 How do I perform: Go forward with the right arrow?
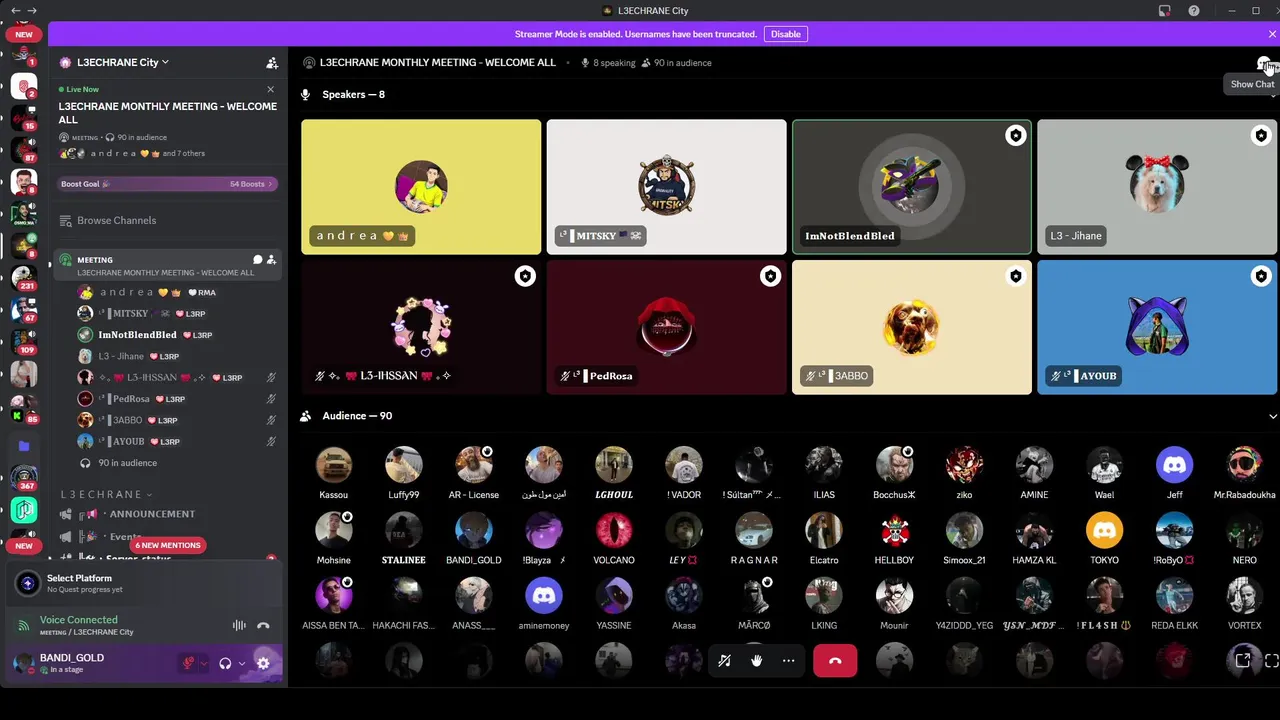33,10
